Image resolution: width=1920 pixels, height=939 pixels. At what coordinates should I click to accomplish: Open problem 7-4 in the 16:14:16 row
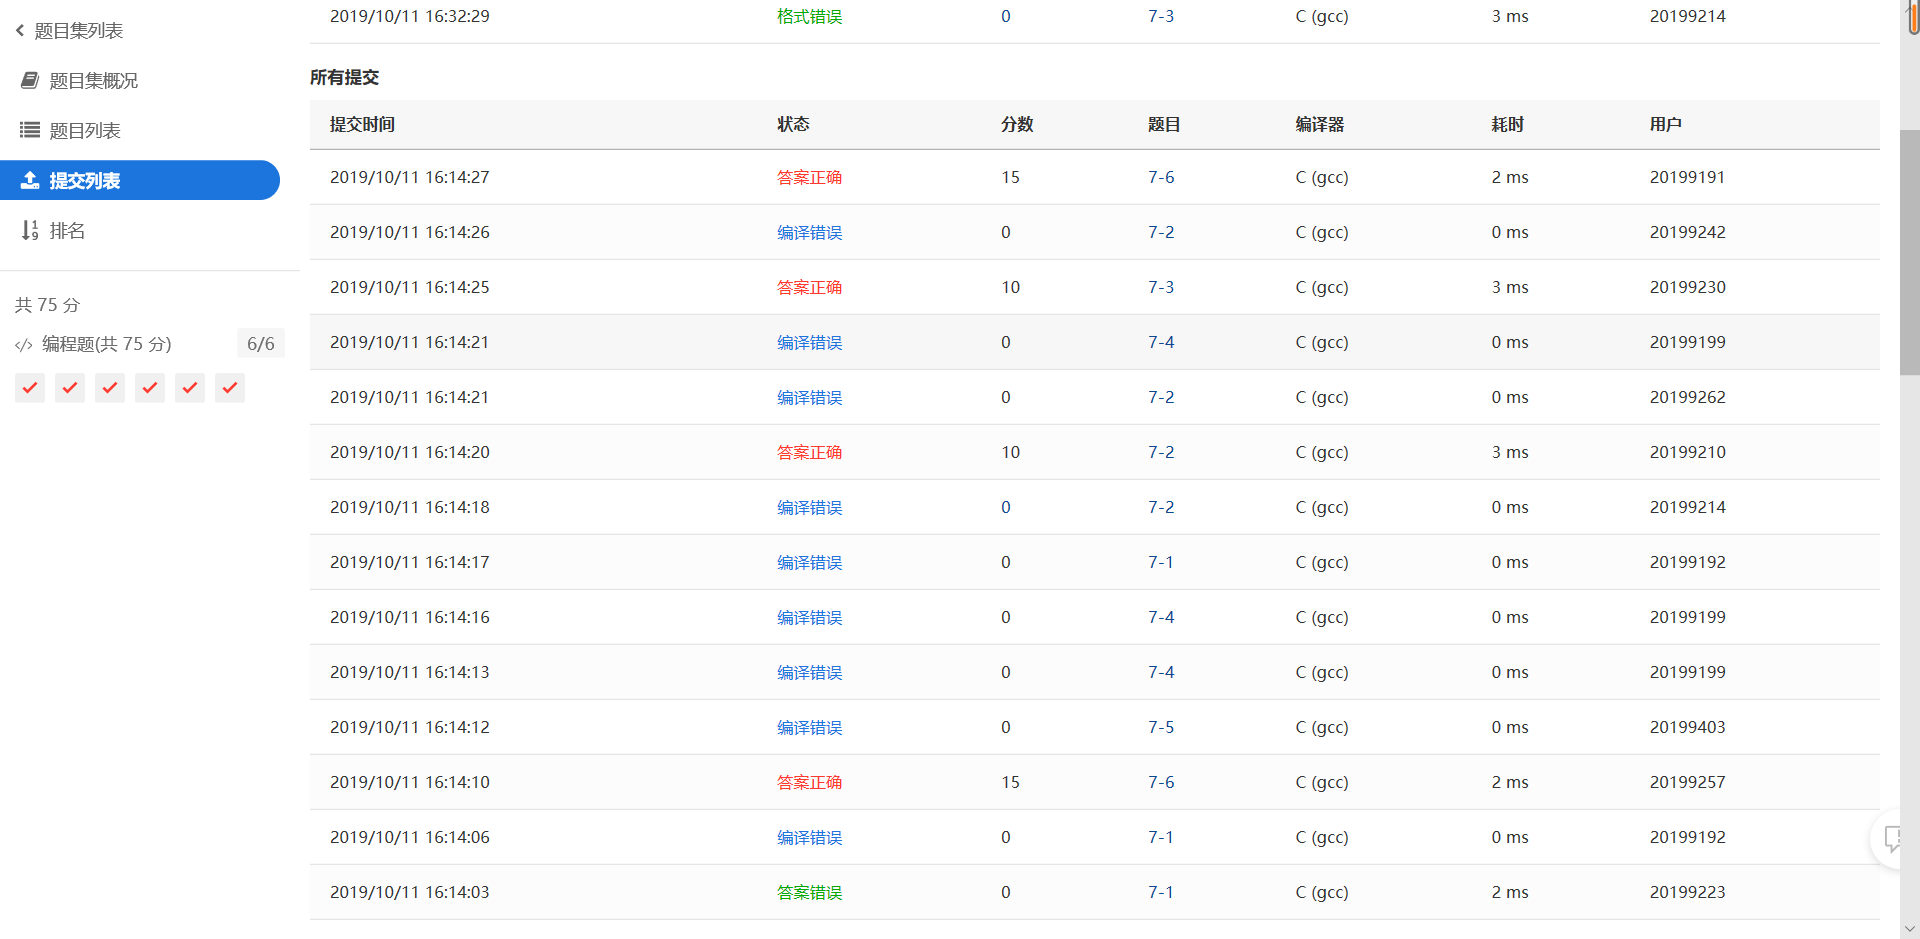1161,617
